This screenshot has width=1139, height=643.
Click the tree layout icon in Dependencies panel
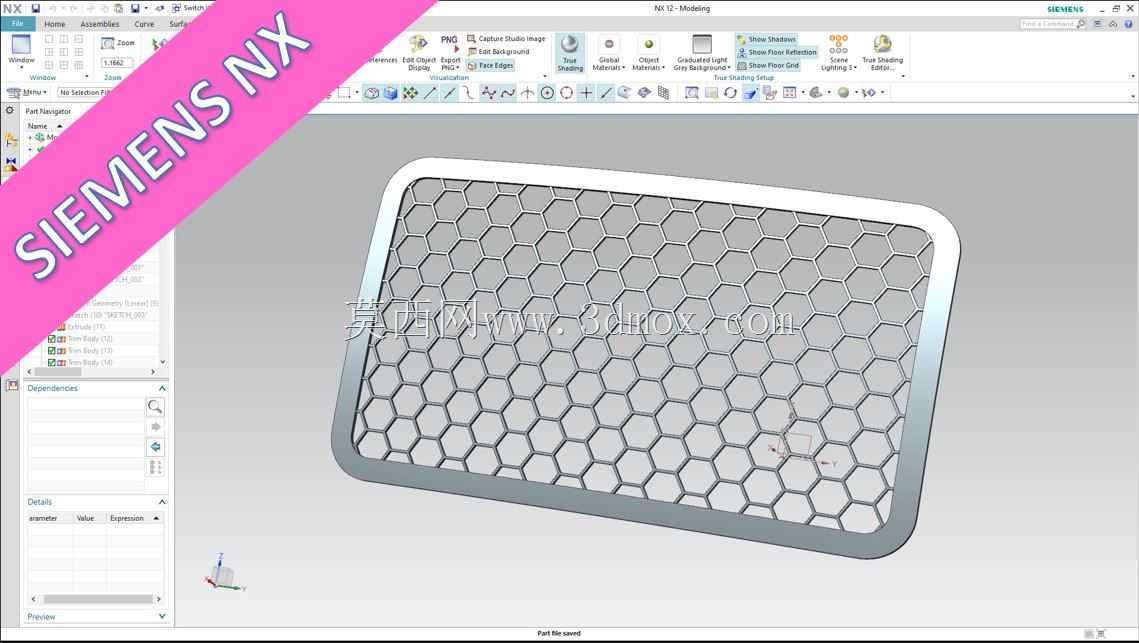click(x=155, y=467)
